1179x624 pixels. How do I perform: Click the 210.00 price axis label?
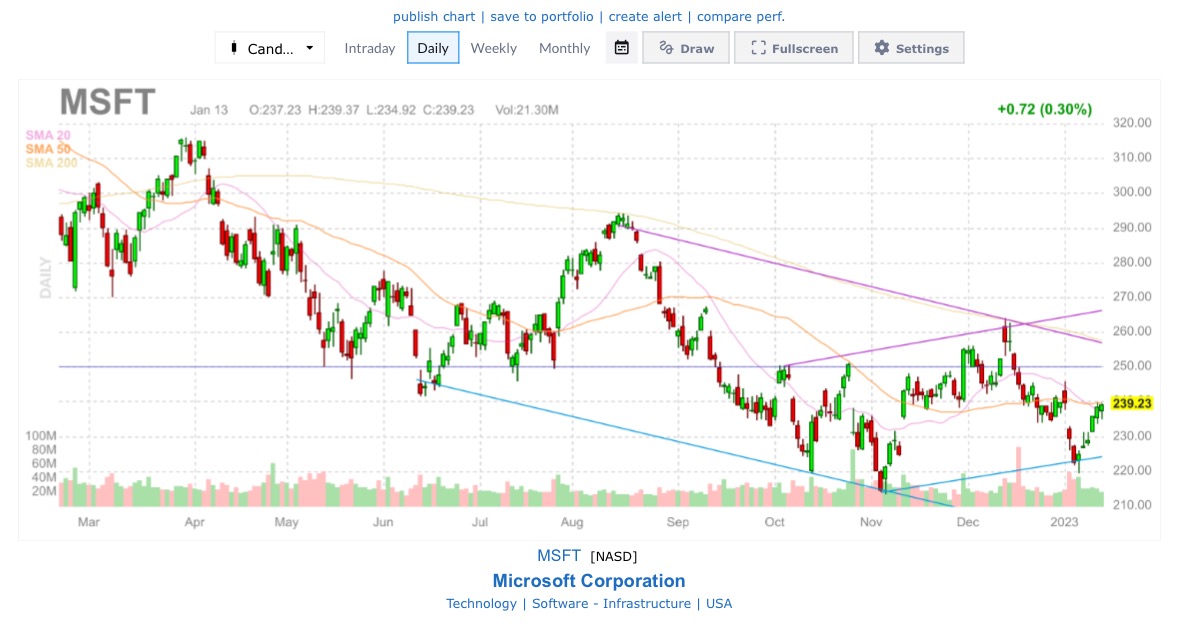[x=1132, y=505]
